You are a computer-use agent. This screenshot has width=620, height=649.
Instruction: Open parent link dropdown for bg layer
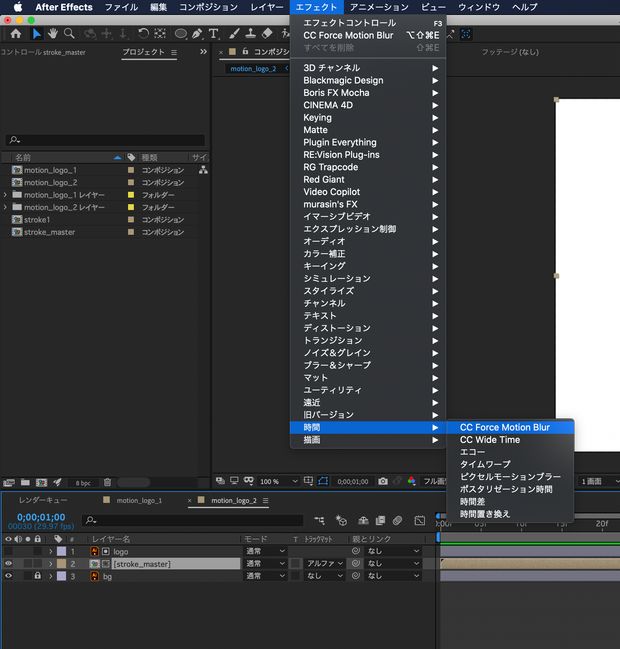392,576
